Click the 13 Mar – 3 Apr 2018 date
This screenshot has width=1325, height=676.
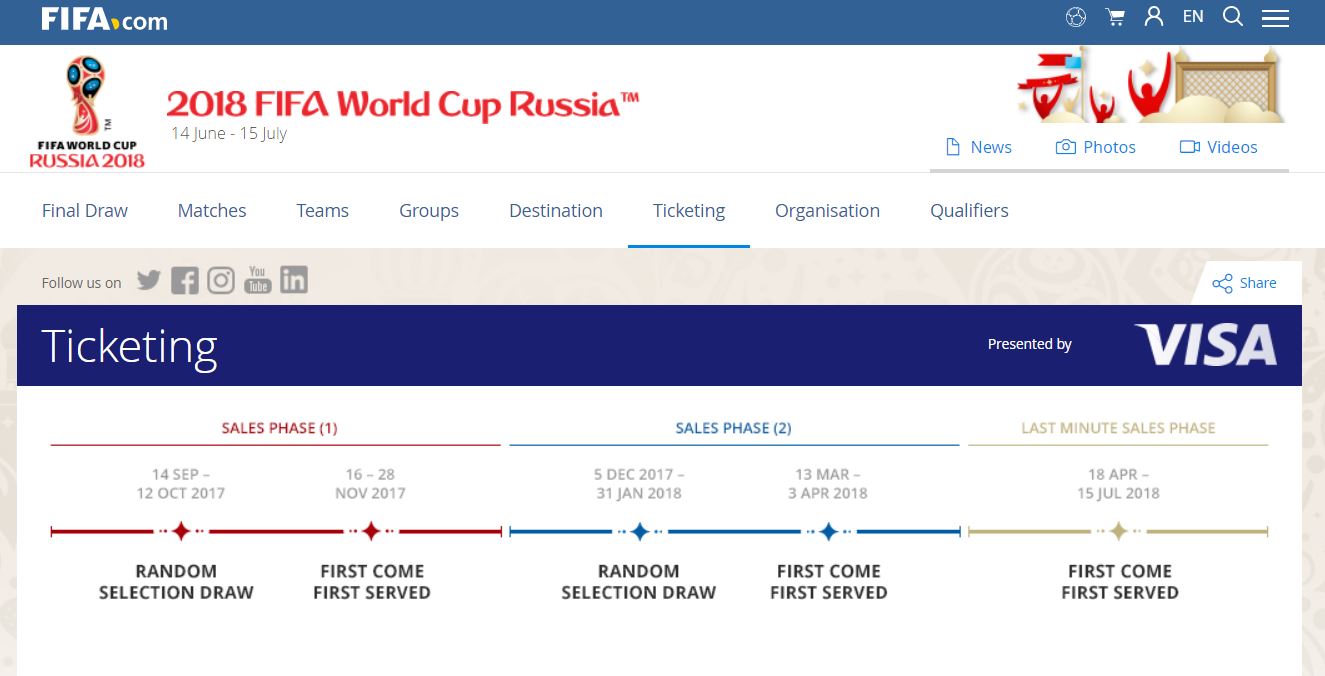click(x=828, y=484)
